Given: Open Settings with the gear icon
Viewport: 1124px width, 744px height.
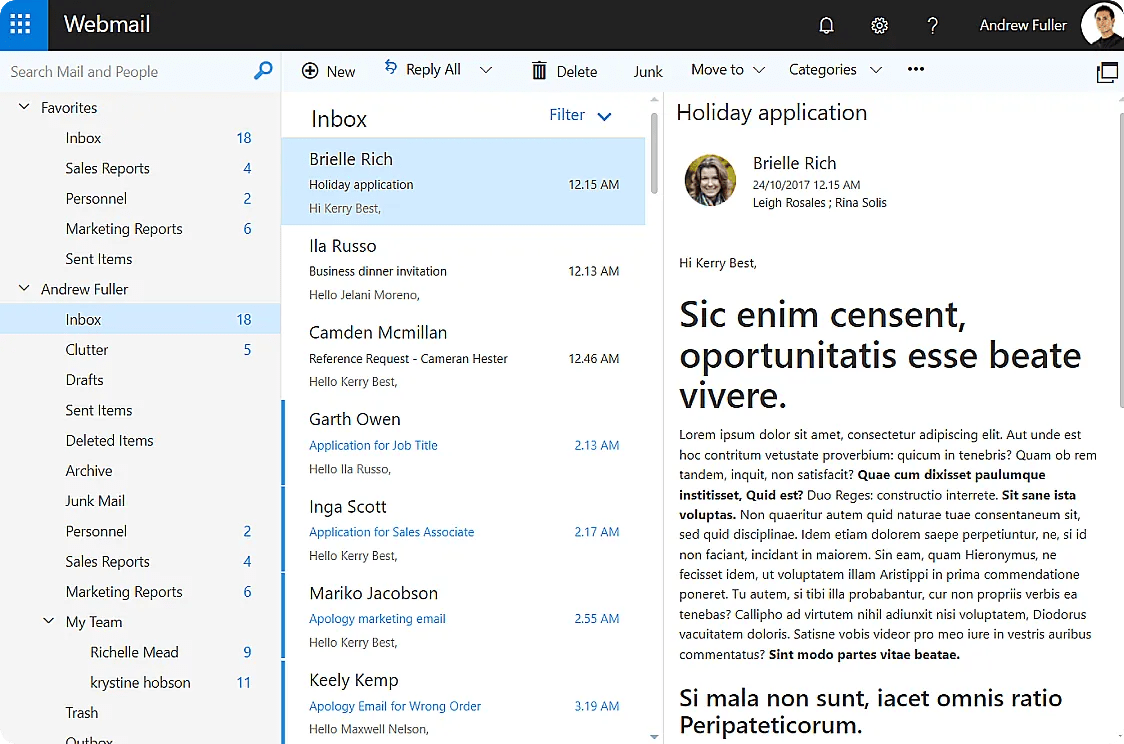Looking at the screenshot, I should click(x=879, y=25).
